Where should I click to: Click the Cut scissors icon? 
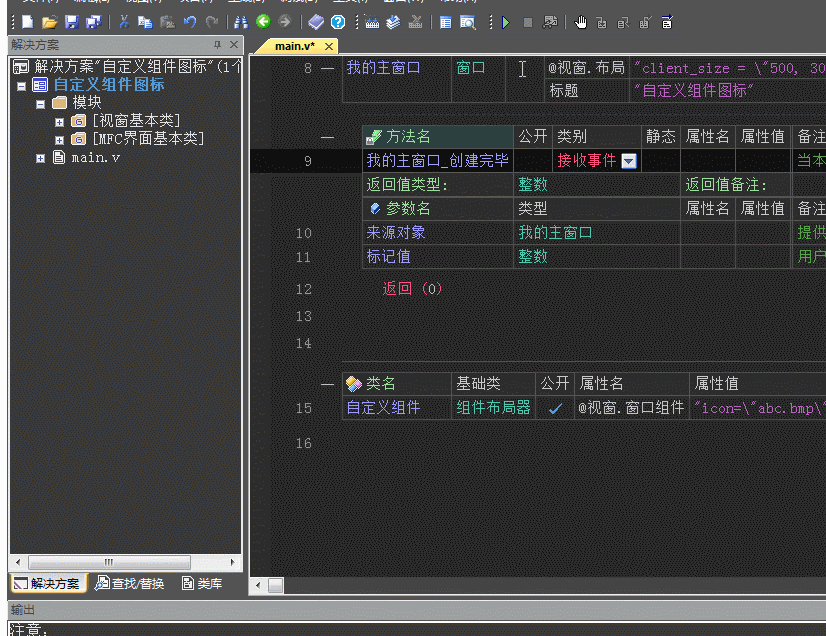pos(124,22)
